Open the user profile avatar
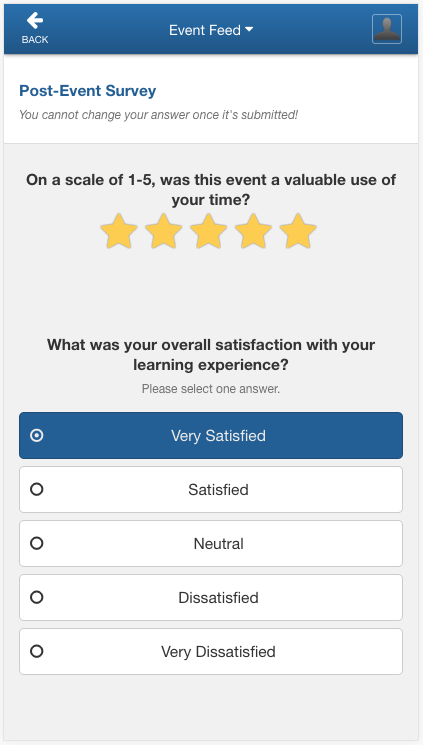The height and width of the screenshot is (745, 423). pyautogui.click(x=387, y=29)
